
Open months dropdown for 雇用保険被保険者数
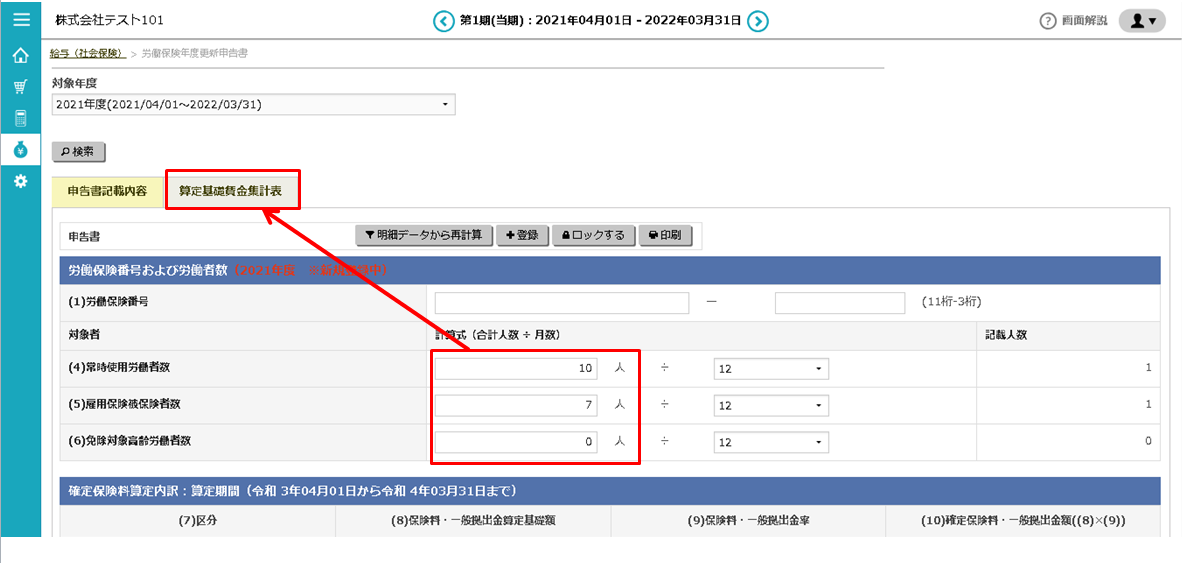pyautogui.click(x=770, y=405)
